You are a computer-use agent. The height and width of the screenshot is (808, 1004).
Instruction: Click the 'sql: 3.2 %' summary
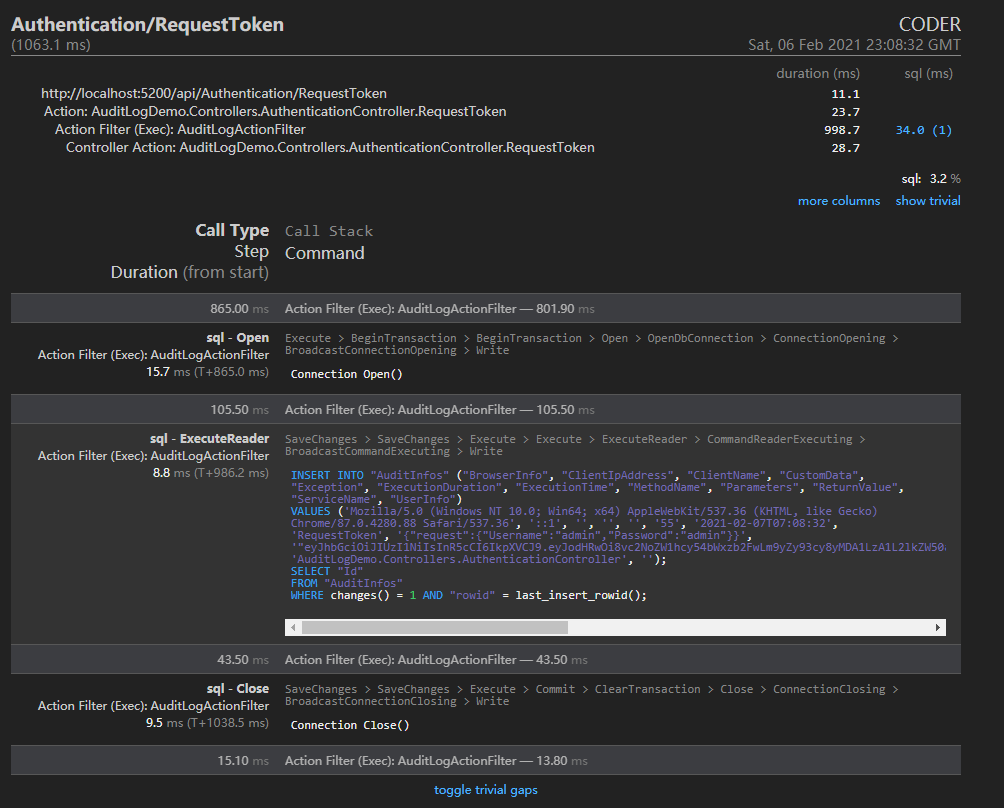coord(931,179)
